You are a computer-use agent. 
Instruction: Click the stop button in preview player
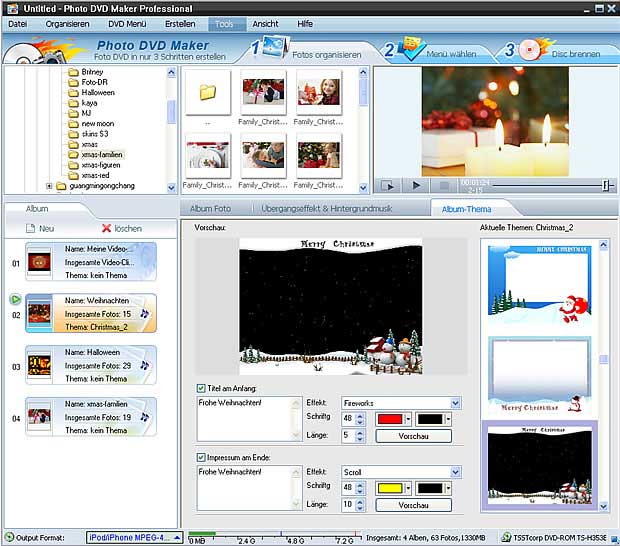click(x=444, y=185)
